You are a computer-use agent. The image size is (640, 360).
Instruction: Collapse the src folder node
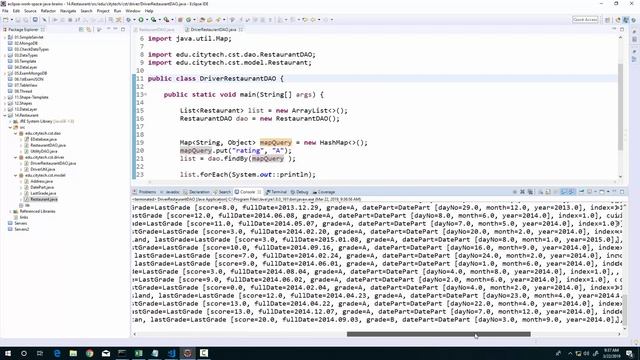tap(10, 127)
